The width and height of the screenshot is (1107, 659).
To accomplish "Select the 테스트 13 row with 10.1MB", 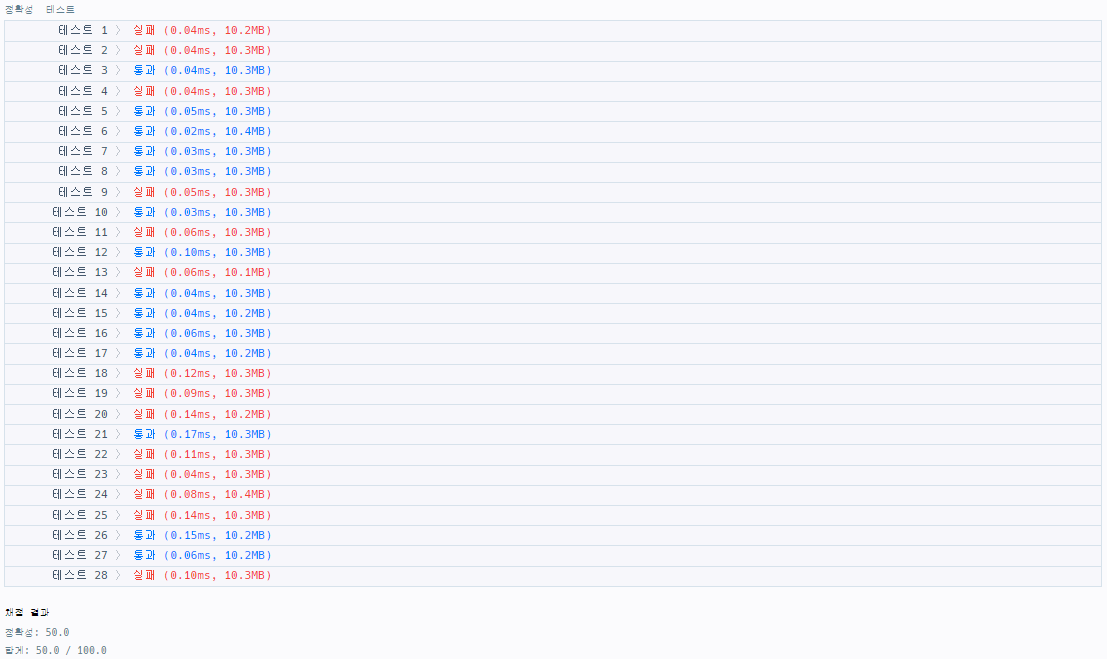I will pyautogui.click(x=553, y=273).
